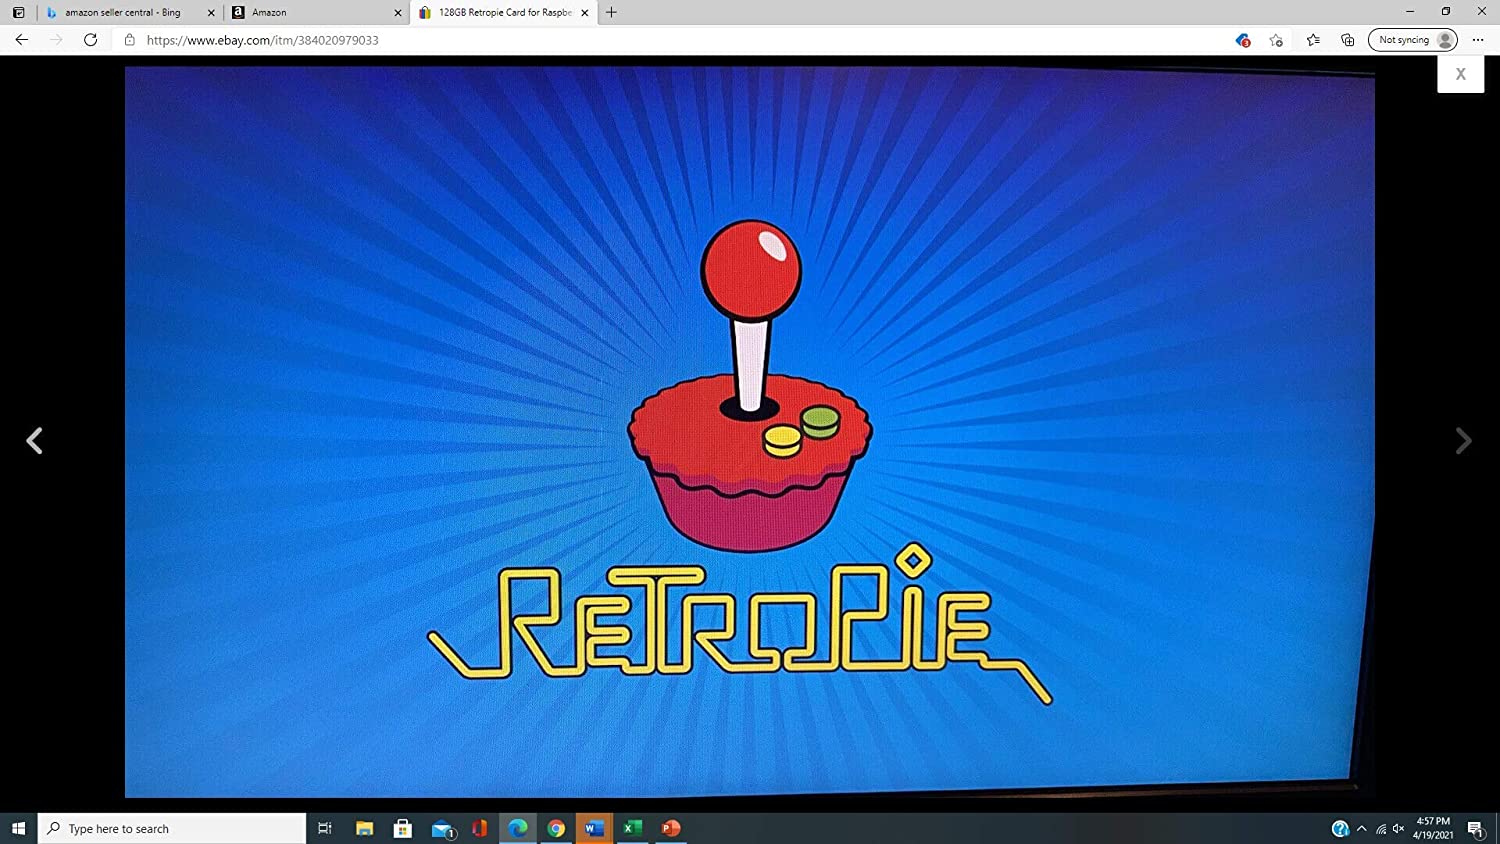Add this page to favorites
Image resolution: width=1500 pixels, height=844 pixels.
[1276, 40]
